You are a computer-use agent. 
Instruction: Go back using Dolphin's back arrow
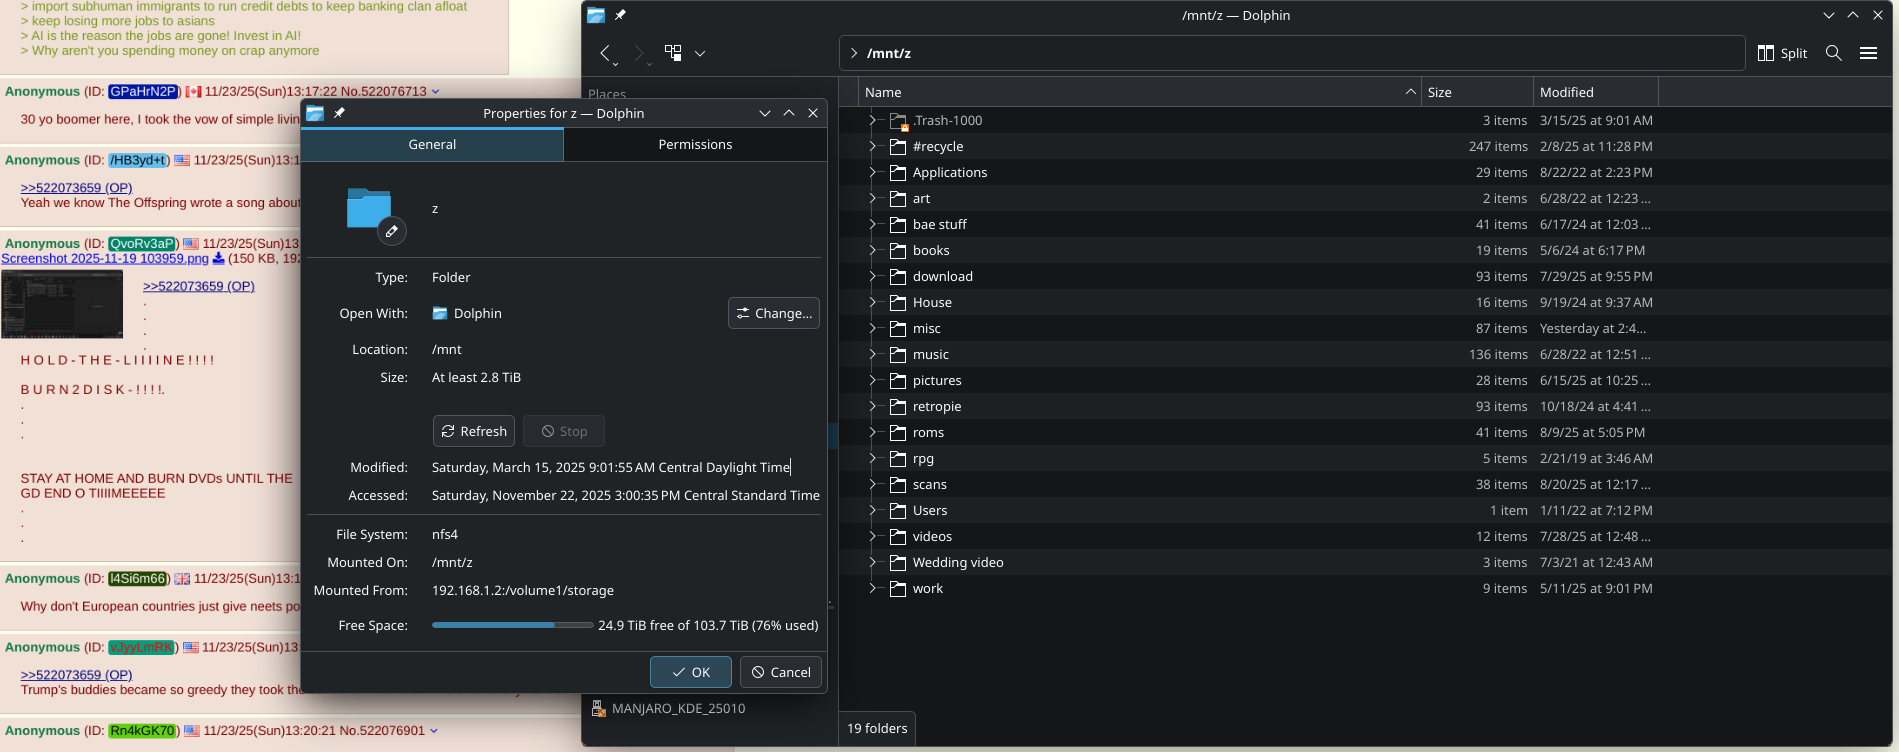pos(606,53)
